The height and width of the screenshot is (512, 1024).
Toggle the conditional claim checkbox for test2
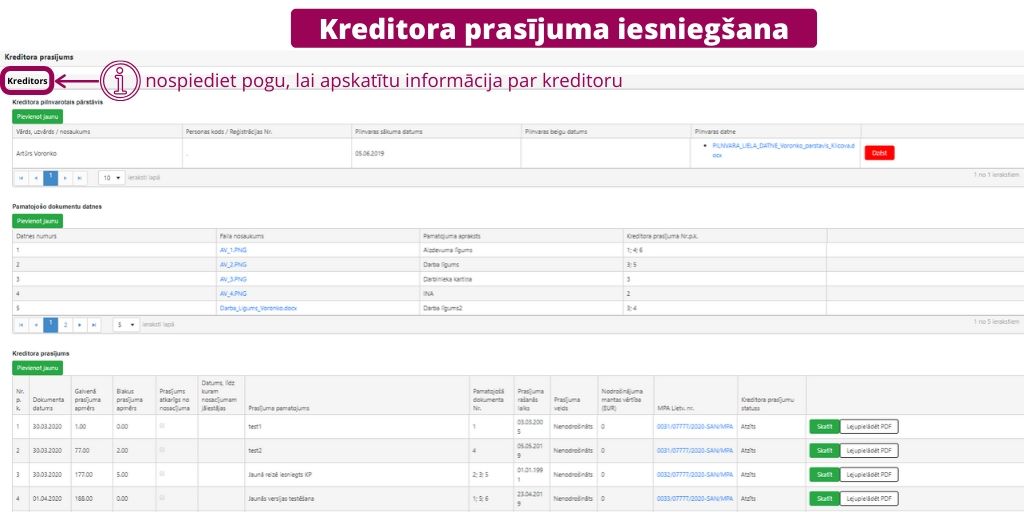point(162,450)
